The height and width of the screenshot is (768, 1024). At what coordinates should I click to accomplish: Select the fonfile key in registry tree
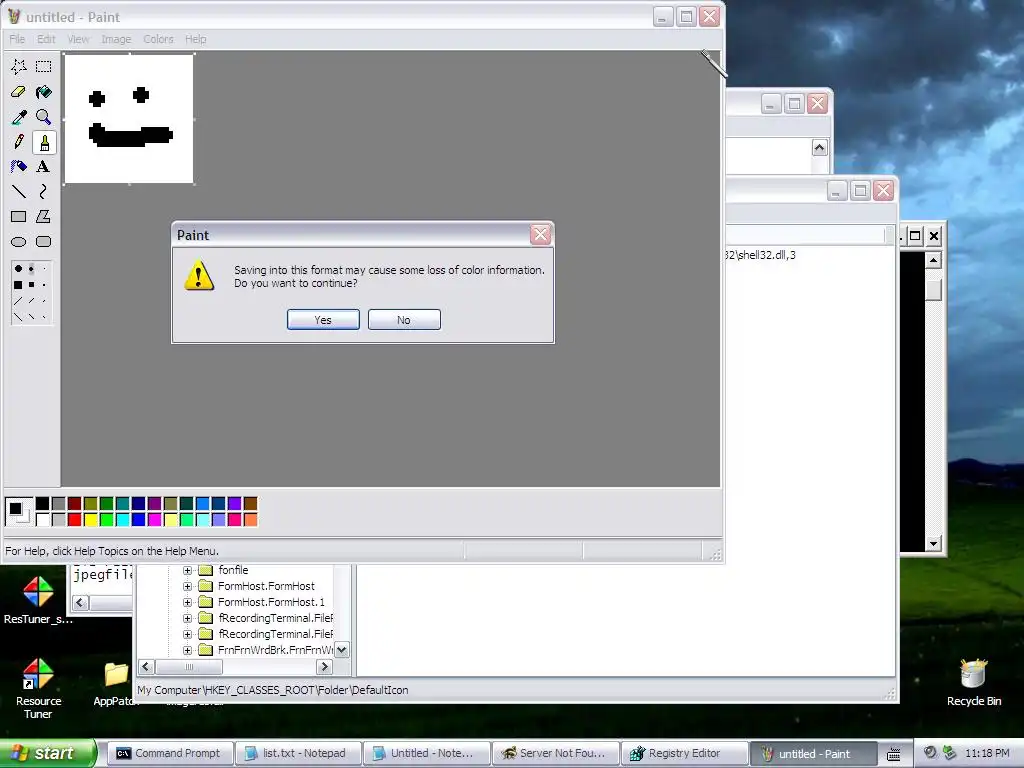click(233, 570)
